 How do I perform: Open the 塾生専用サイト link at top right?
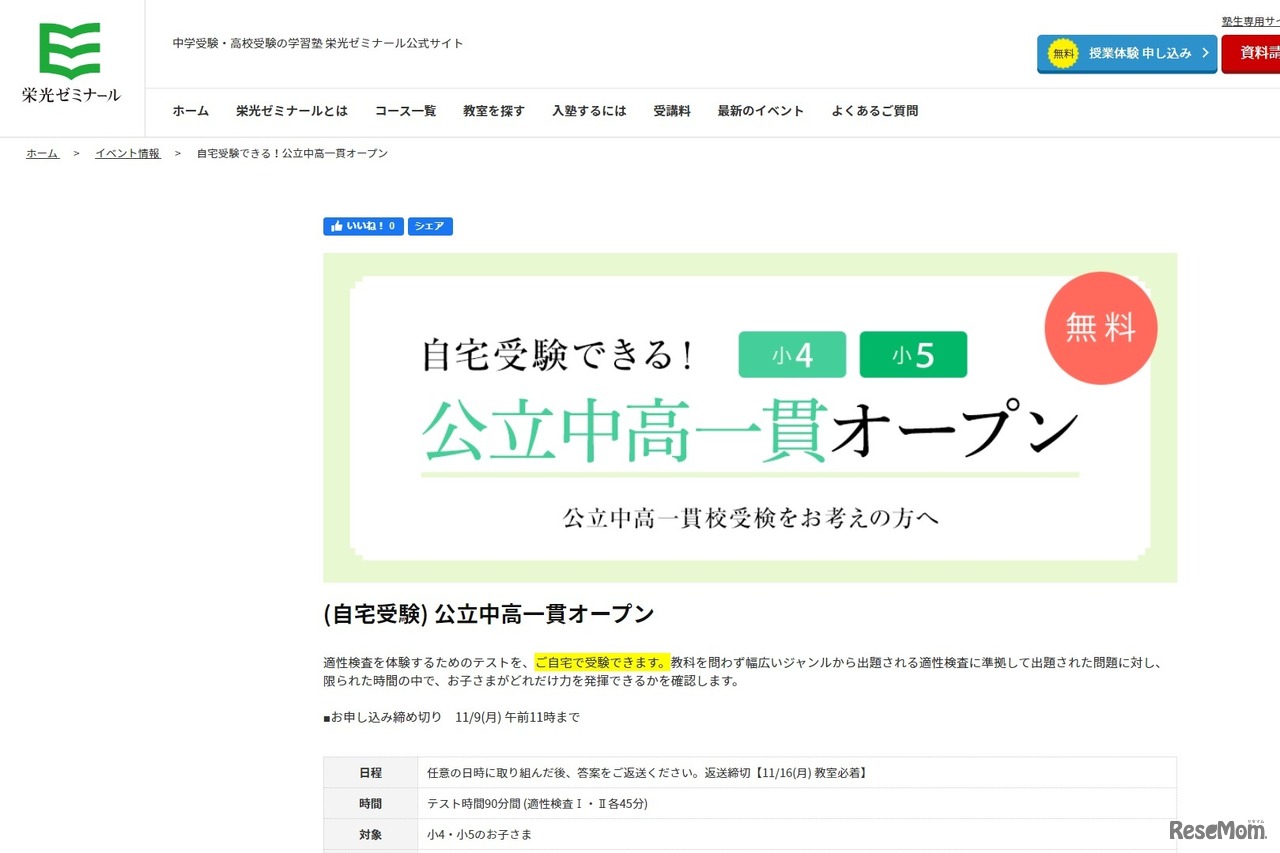pos(1251,20)
